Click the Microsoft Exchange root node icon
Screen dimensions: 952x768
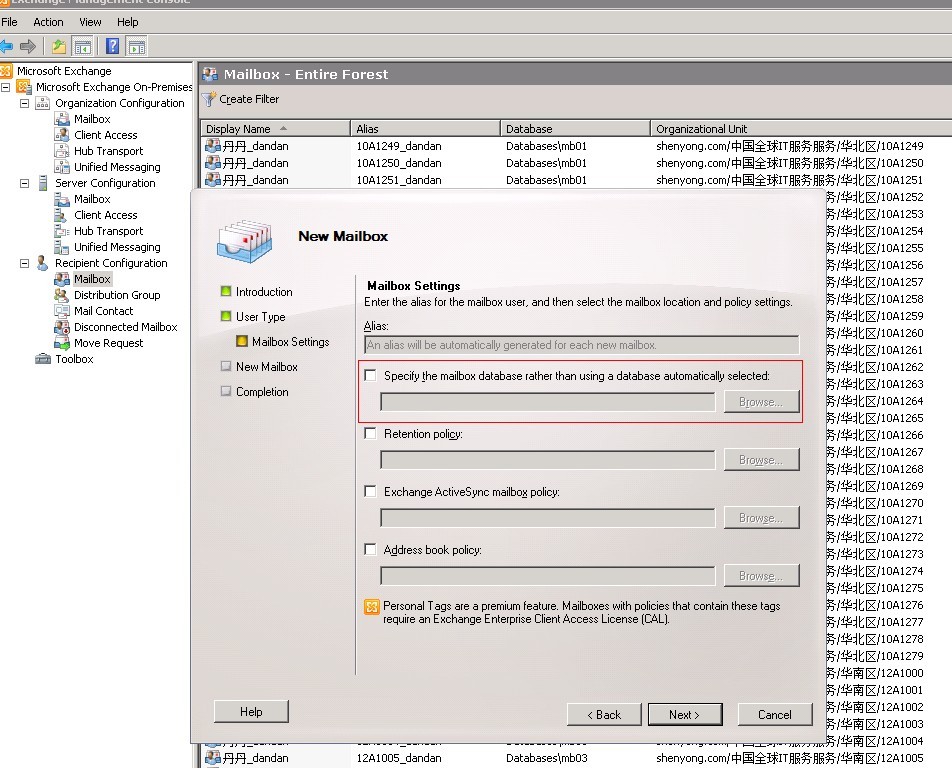coord(6,71)
